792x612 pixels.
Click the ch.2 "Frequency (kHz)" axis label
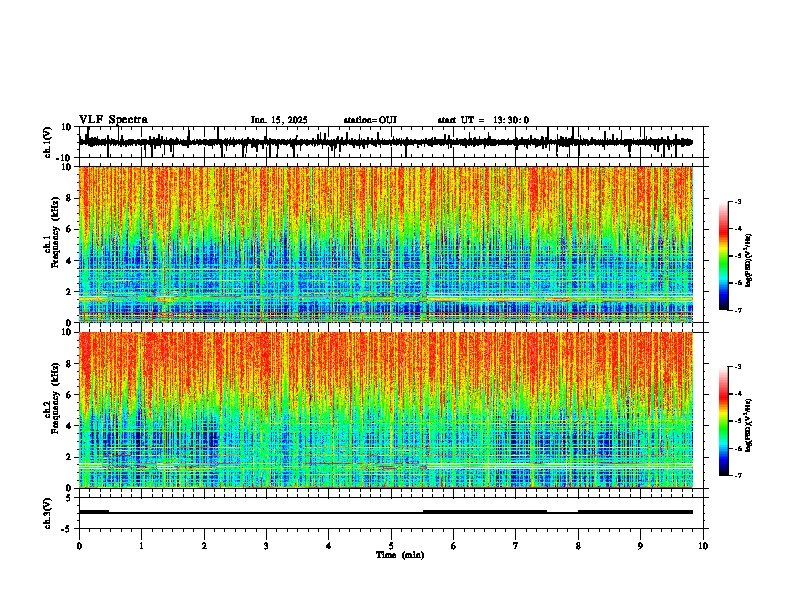click(x=55, y=398)
